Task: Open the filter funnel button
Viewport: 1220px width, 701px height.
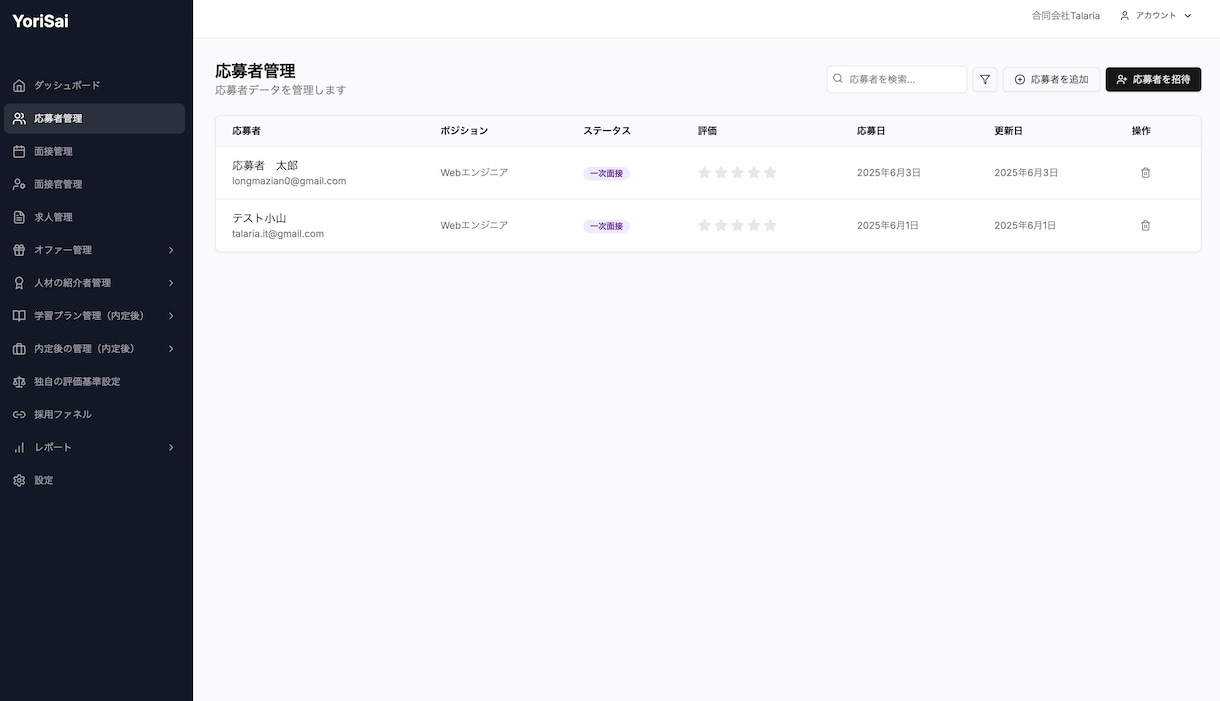Action: [985, 79]
